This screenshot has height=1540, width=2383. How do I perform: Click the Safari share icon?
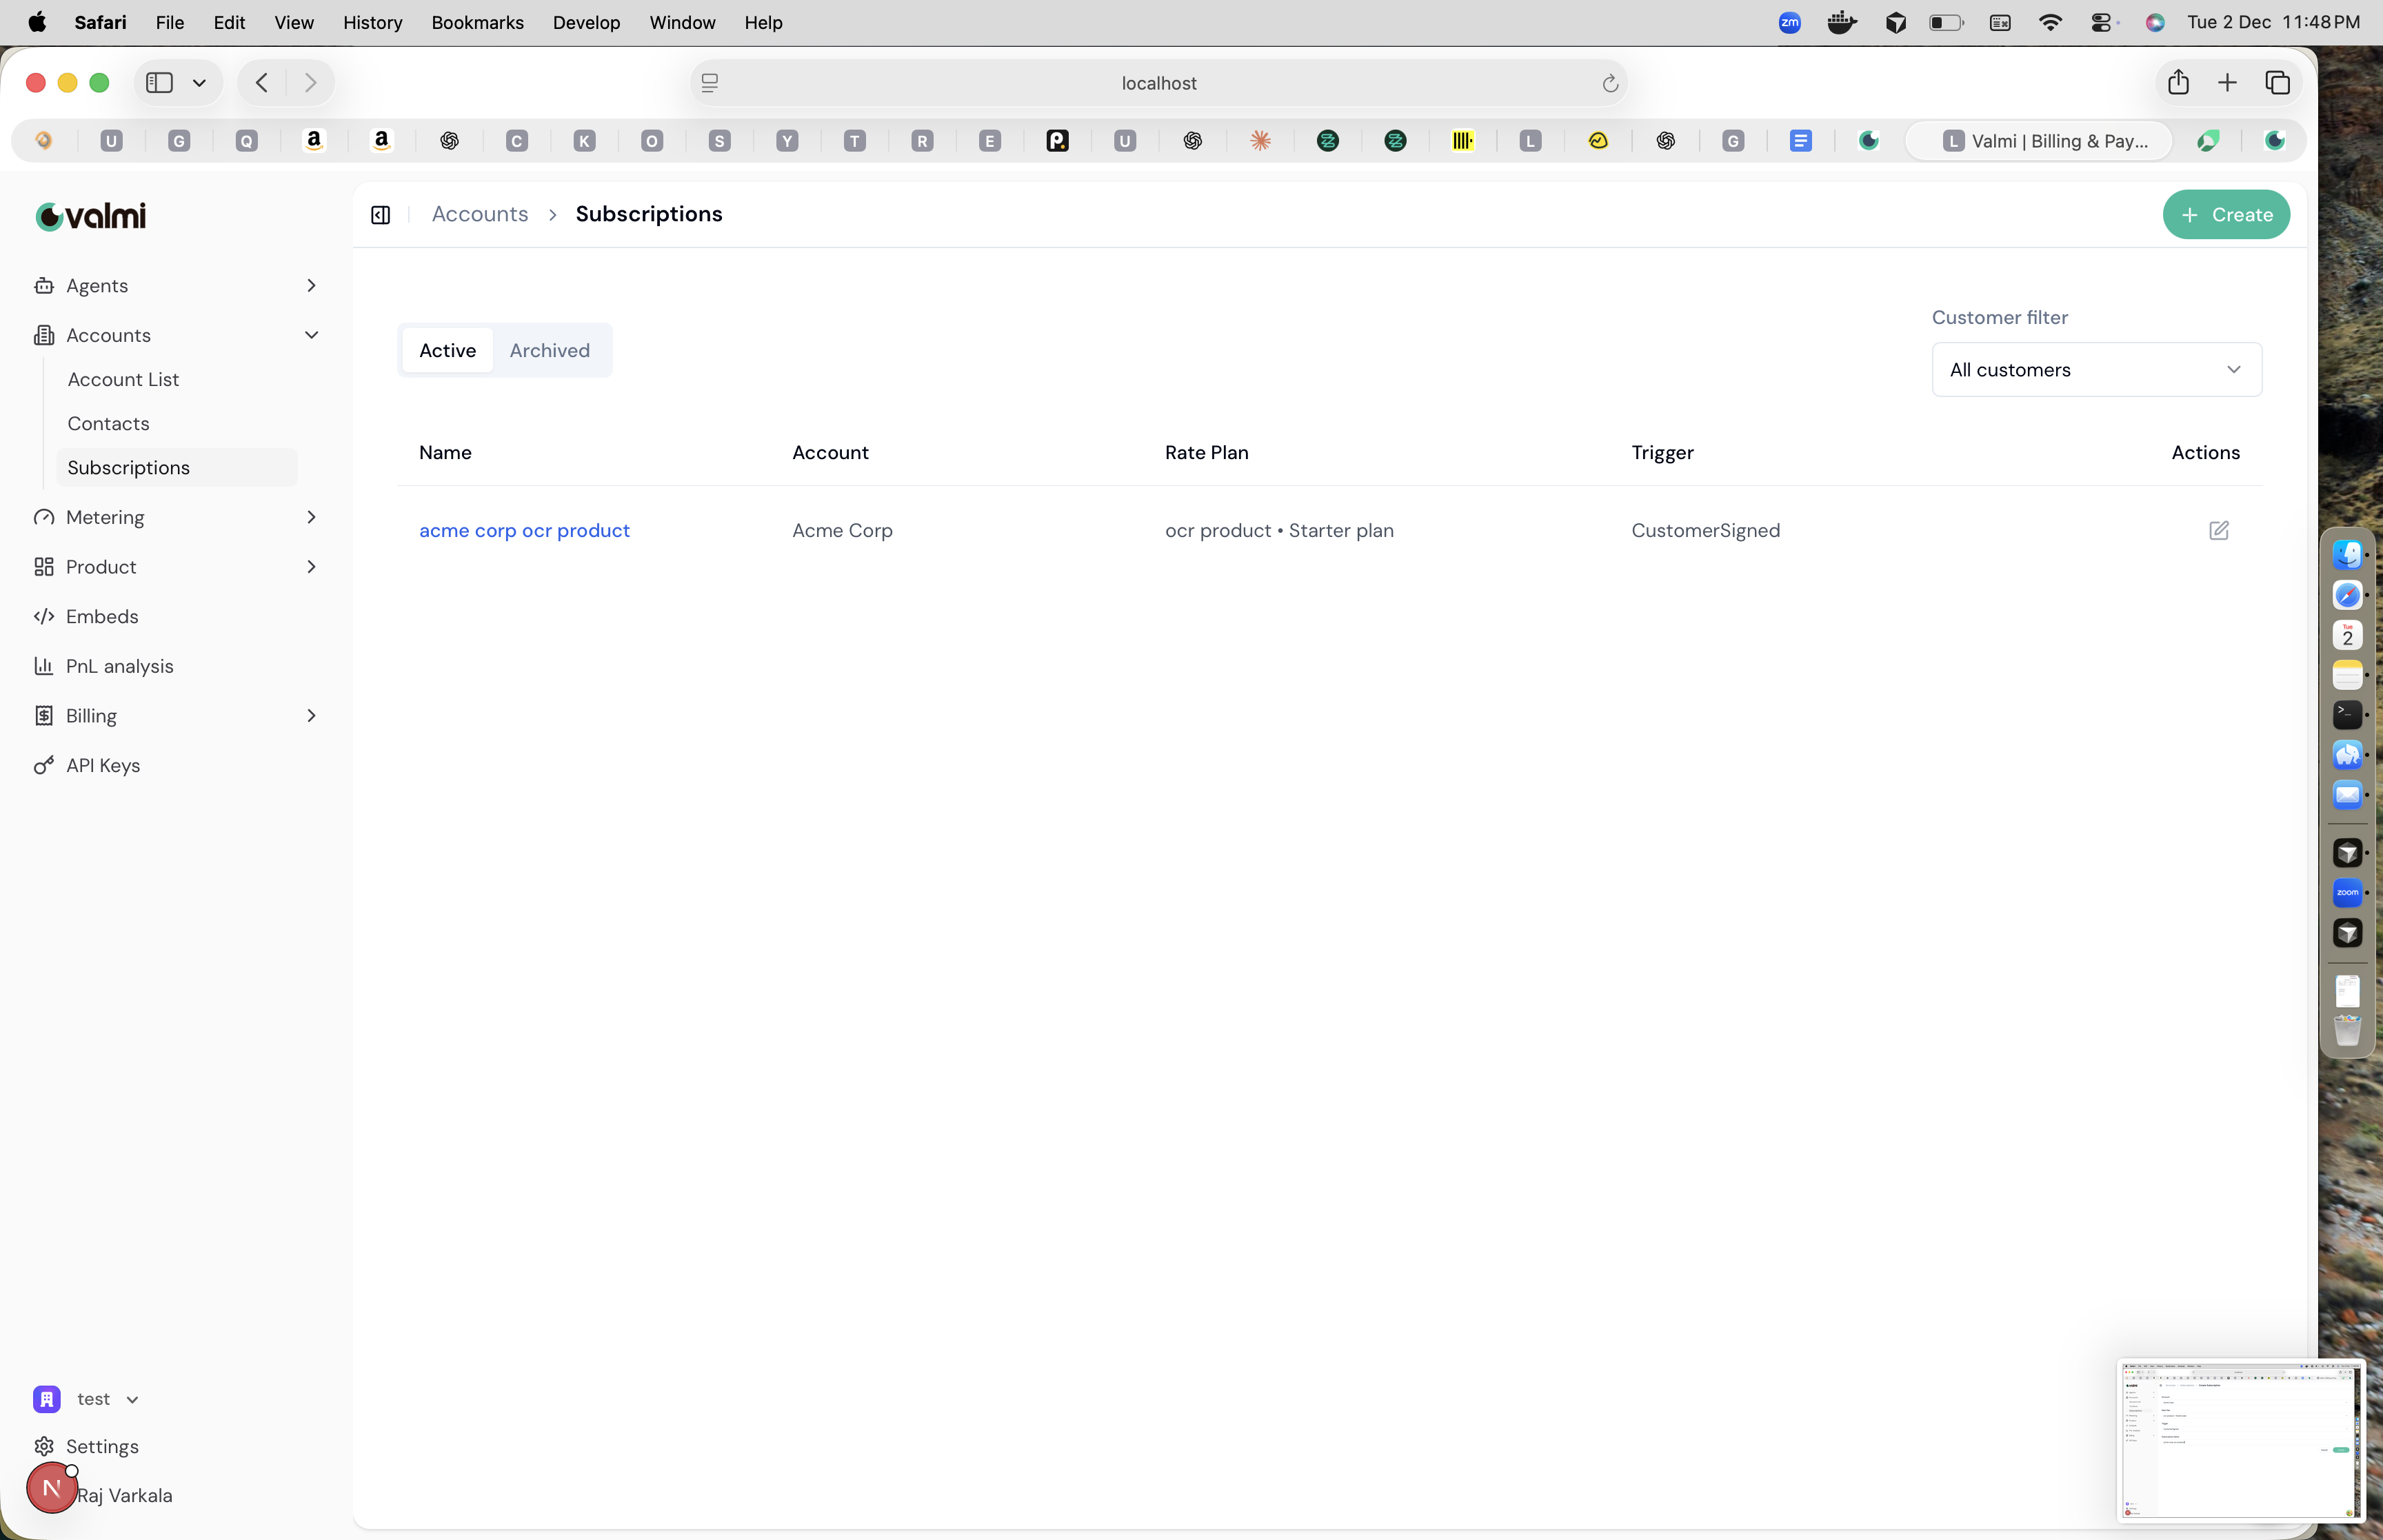tap(2177, 82)
